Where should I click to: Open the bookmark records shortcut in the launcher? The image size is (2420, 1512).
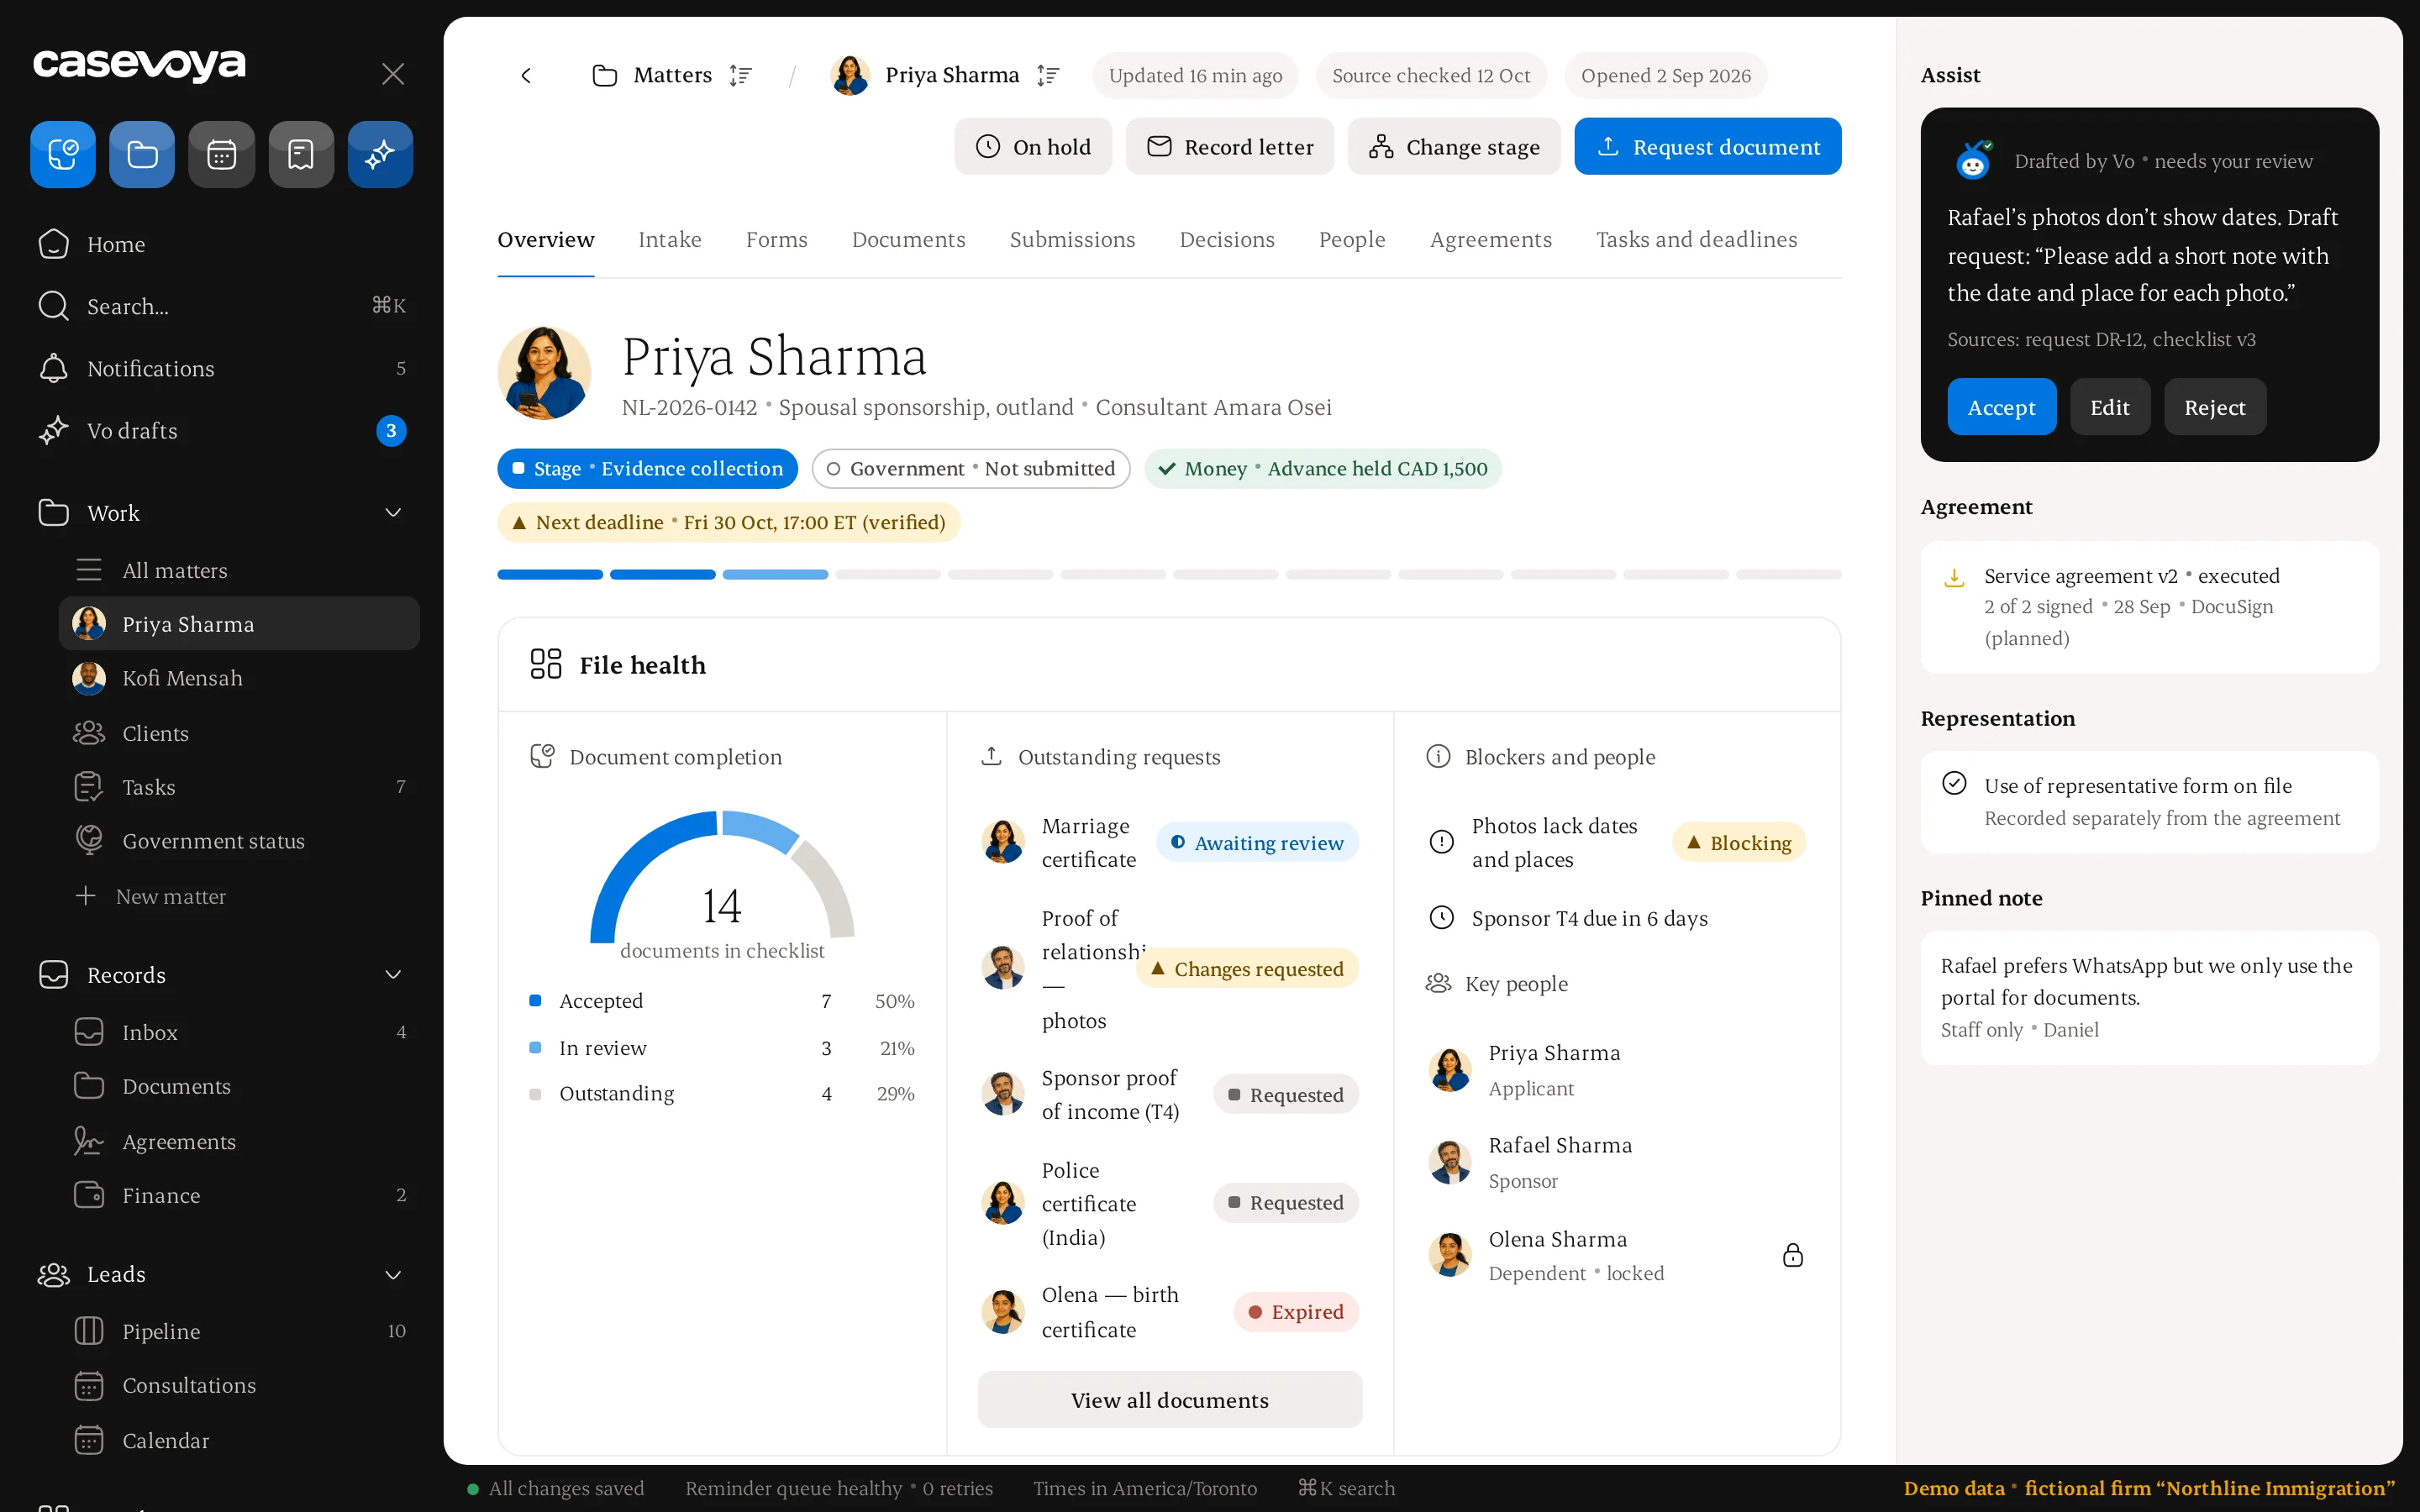click(301, 154)
